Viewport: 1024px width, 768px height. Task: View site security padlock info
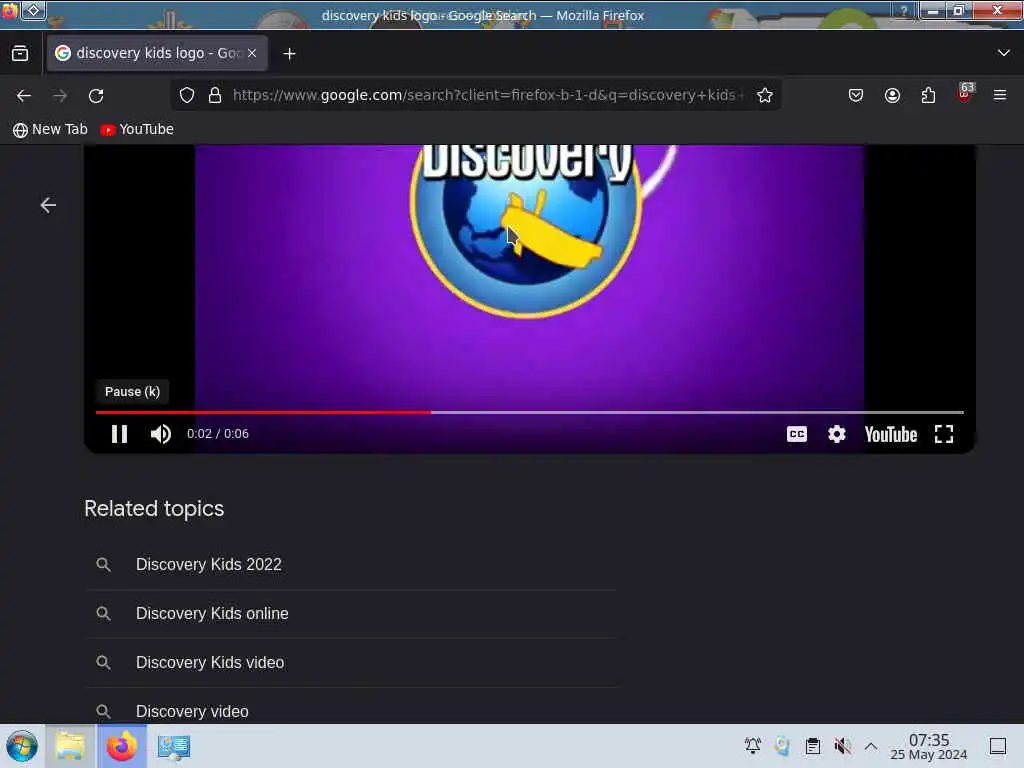click(215, 95)
